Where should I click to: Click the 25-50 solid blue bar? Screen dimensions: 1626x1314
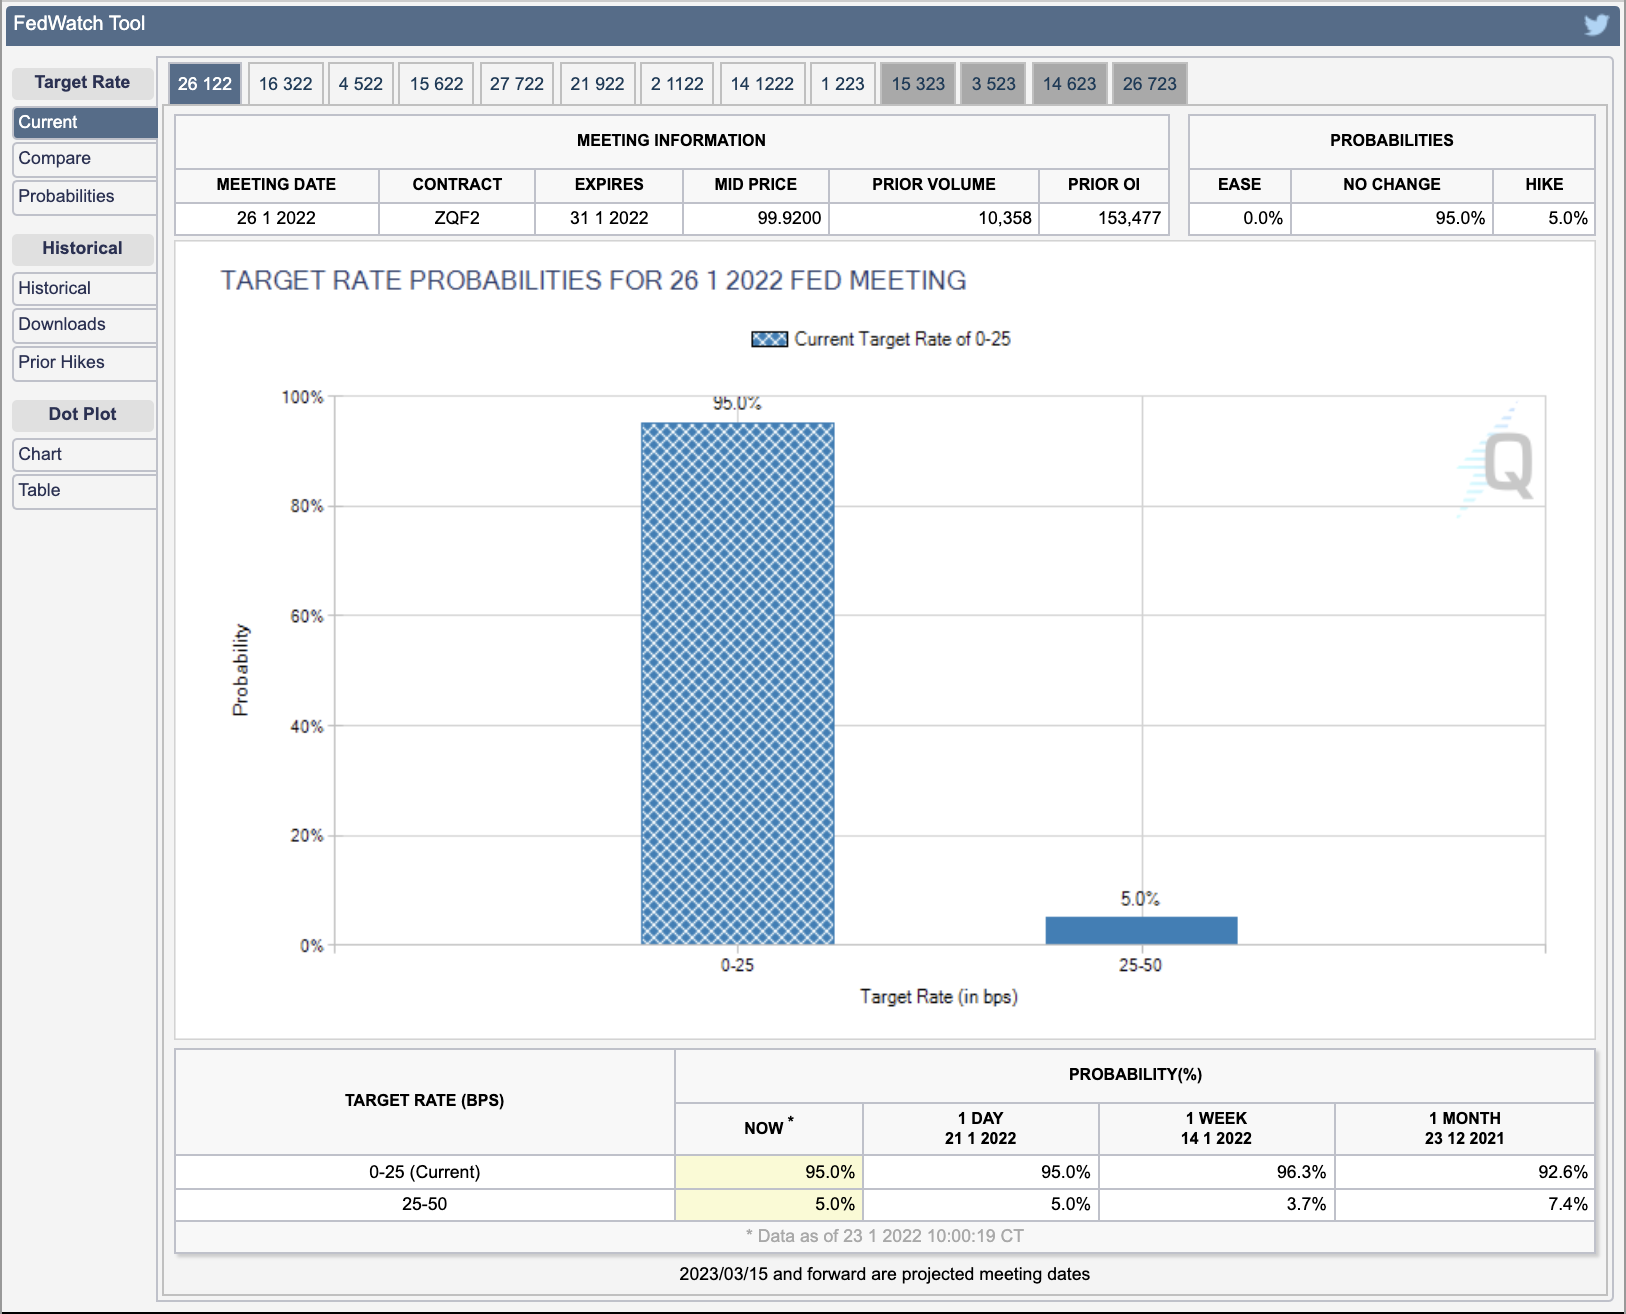click(1141, 930)
